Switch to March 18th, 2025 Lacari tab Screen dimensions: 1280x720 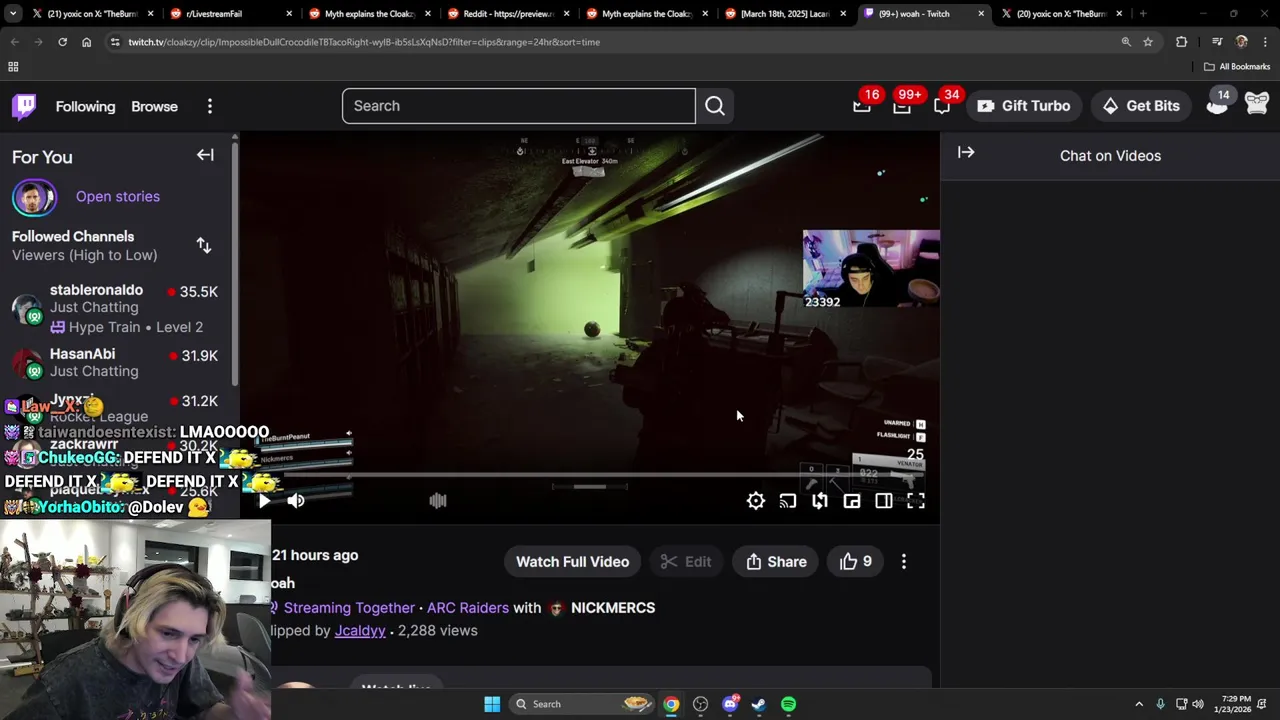pos(785,14)
